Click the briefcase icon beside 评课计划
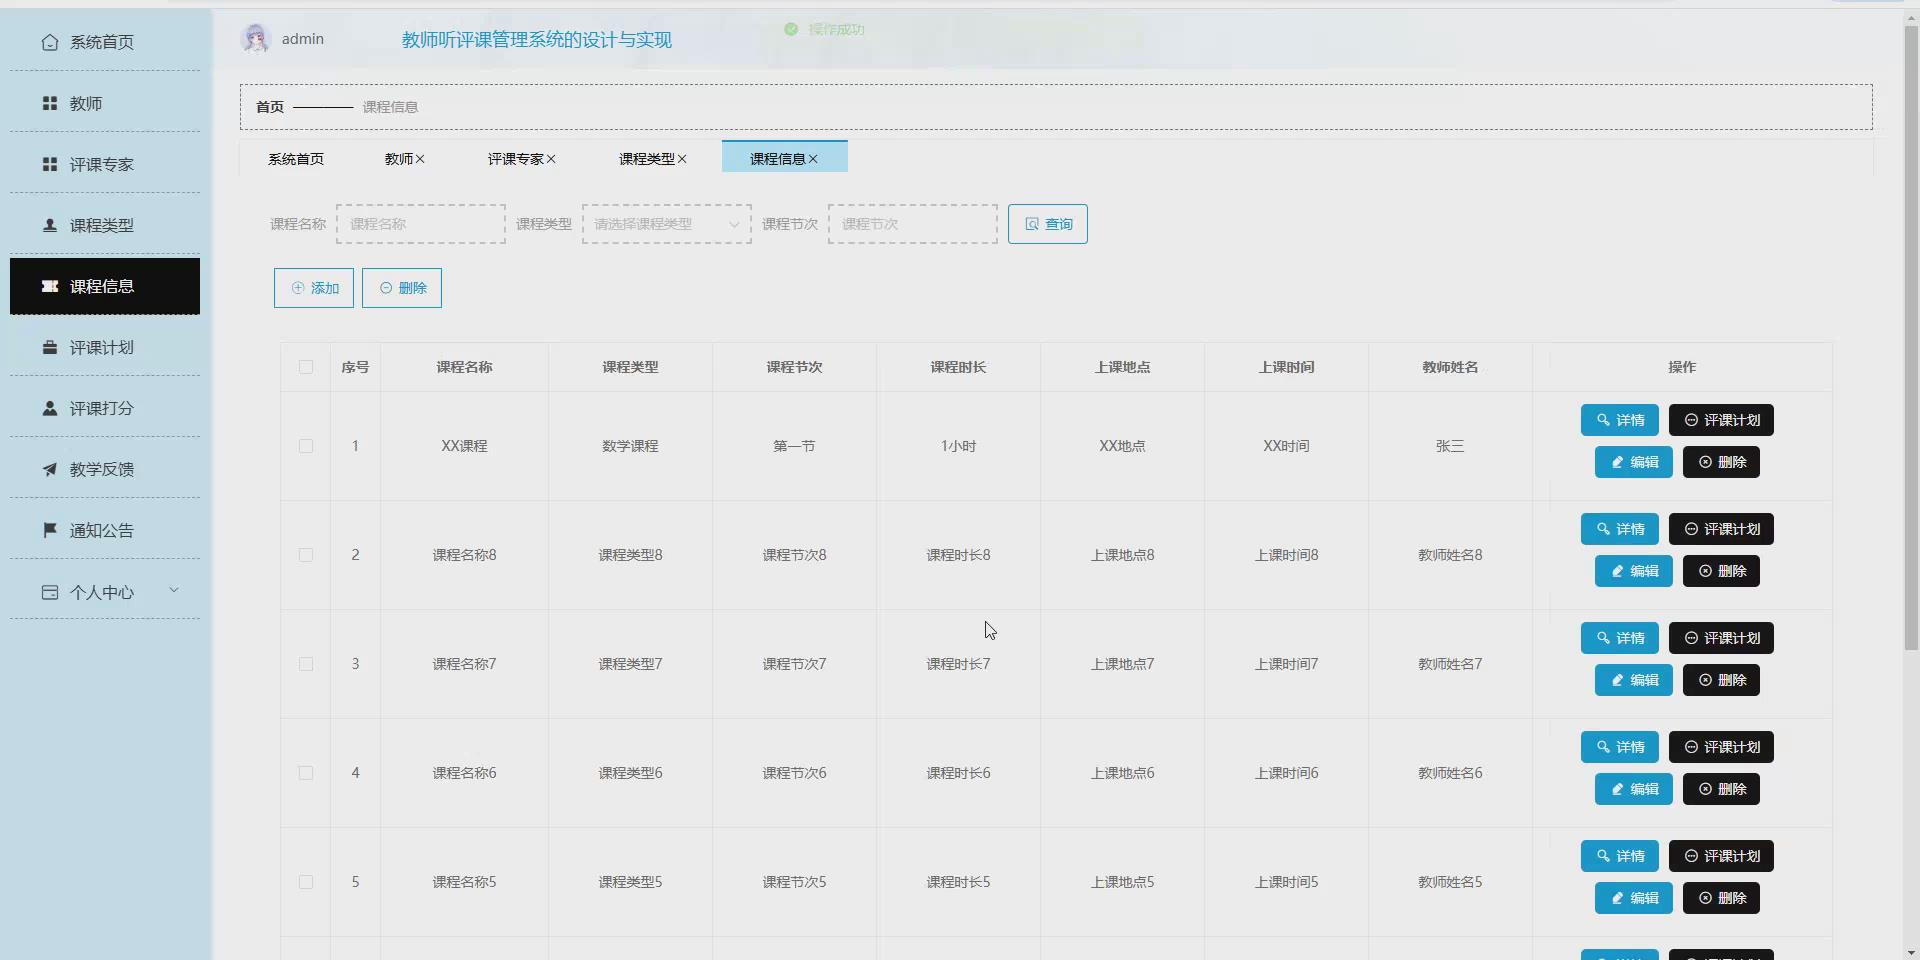Screen dimensions: 1920x960 pos(50,347)
